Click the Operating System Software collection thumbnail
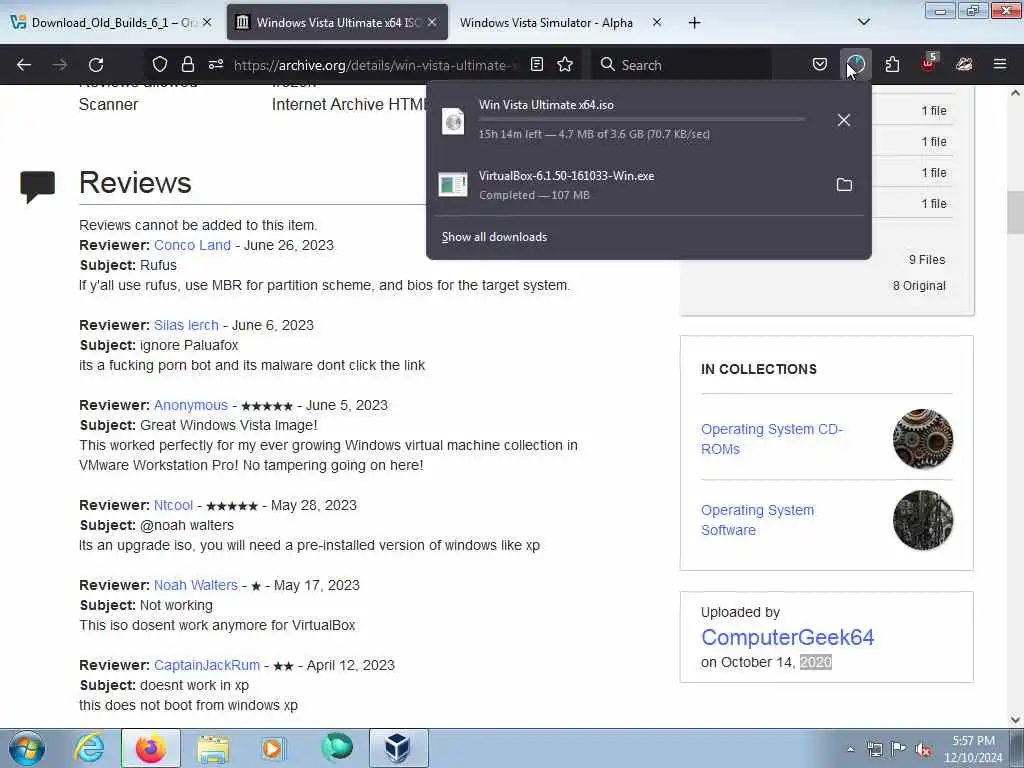 (923, 520)
